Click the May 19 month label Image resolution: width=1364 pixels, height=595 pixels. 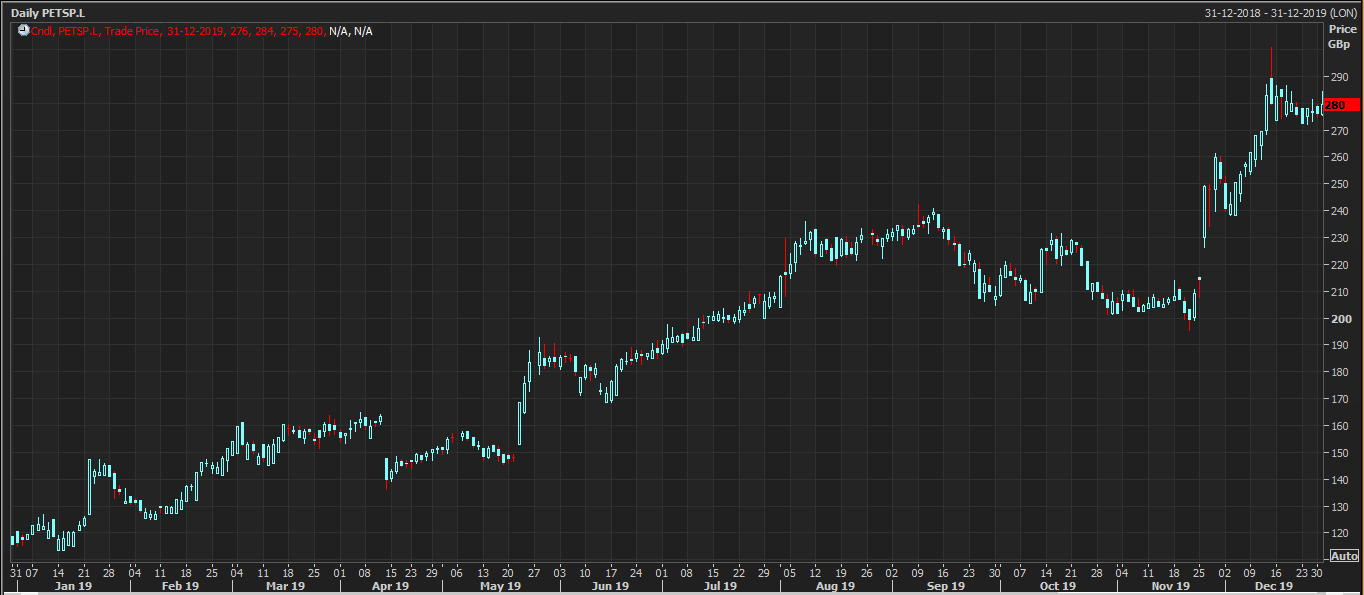pyautogui.click(x=500, y=587)
